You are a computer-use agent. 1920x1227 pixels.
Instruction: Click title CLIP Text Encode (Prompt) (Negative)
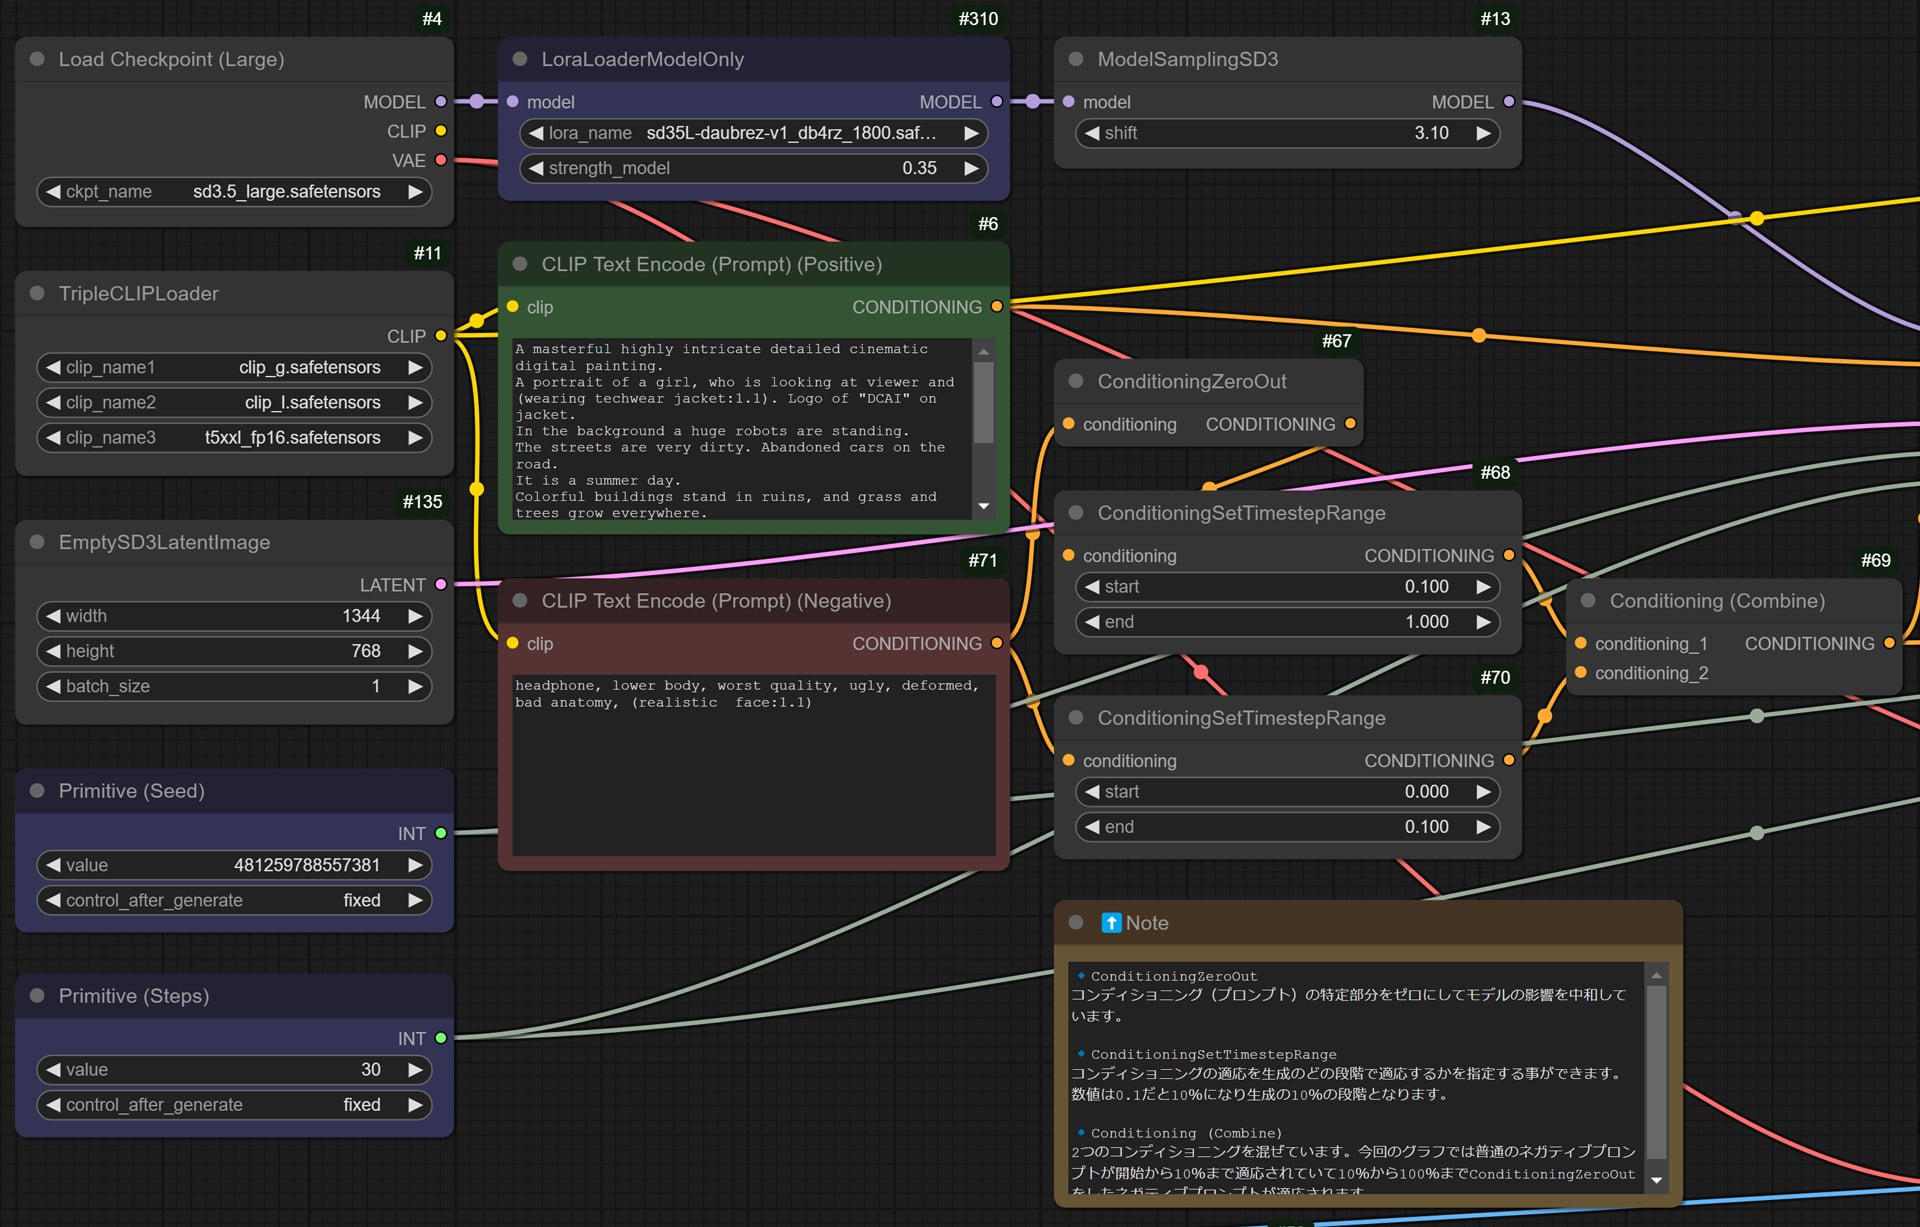coord(716,601)
